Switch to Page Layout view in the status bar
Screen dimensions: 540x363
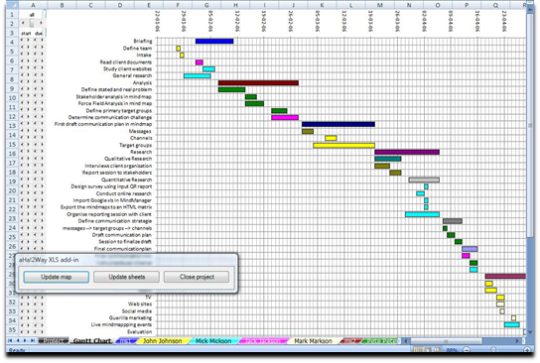[x=427, y=350]
